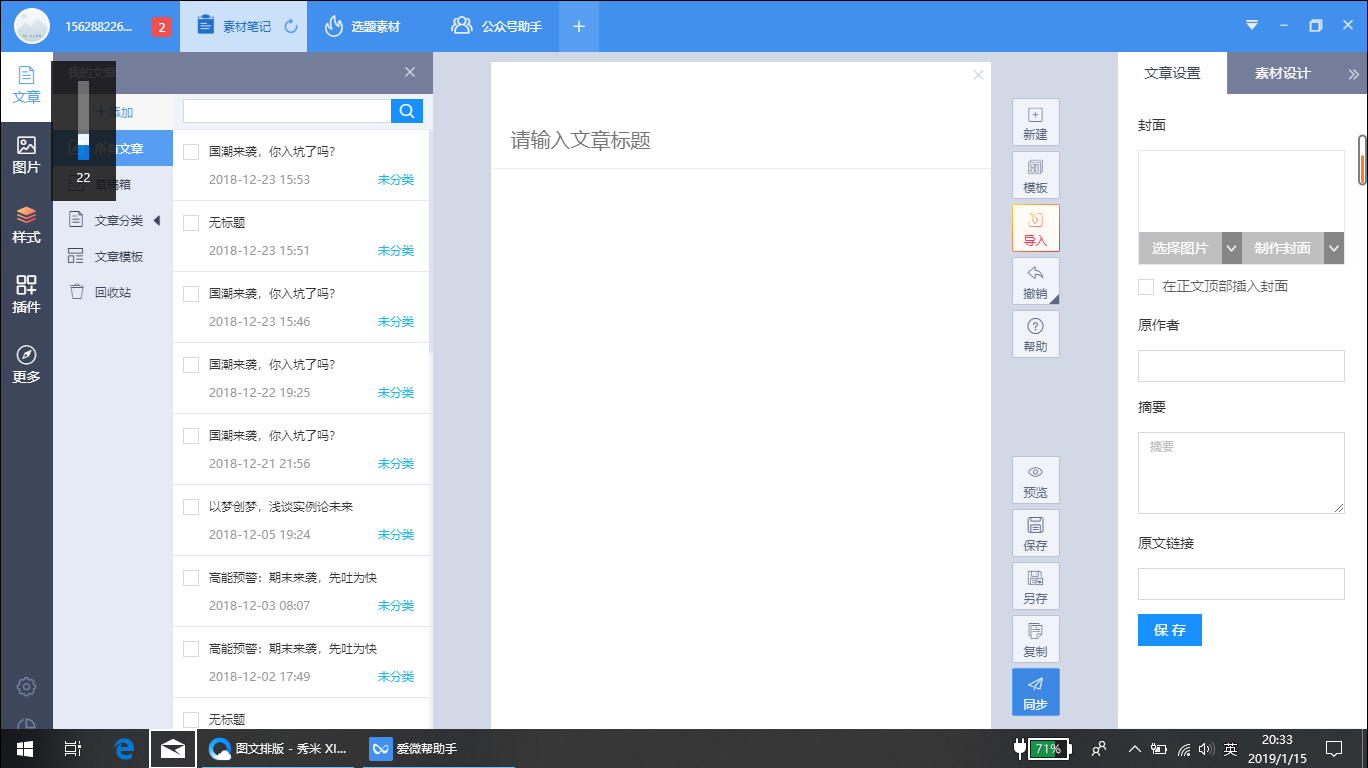Open the 模板 (Template) tool

click(1035, 175)
